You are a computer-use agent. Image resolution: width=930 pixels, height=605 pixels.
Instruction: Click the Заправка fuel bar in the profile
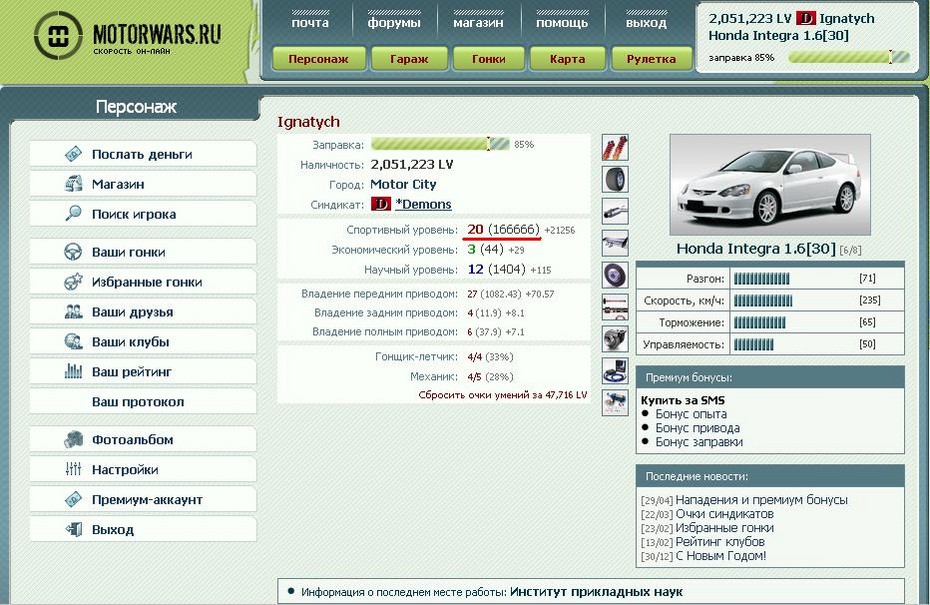pos(440,144)
